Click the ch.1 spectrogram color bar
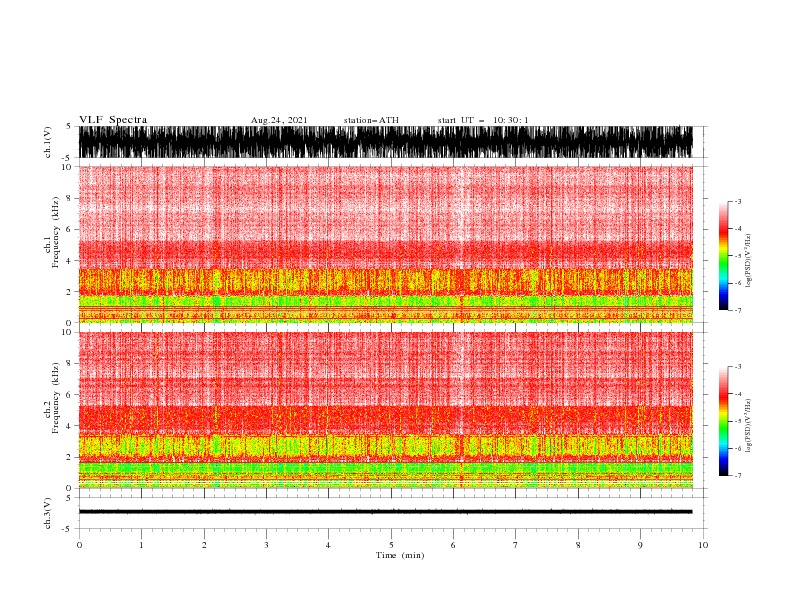792x612 pixels. coord(723,256)
